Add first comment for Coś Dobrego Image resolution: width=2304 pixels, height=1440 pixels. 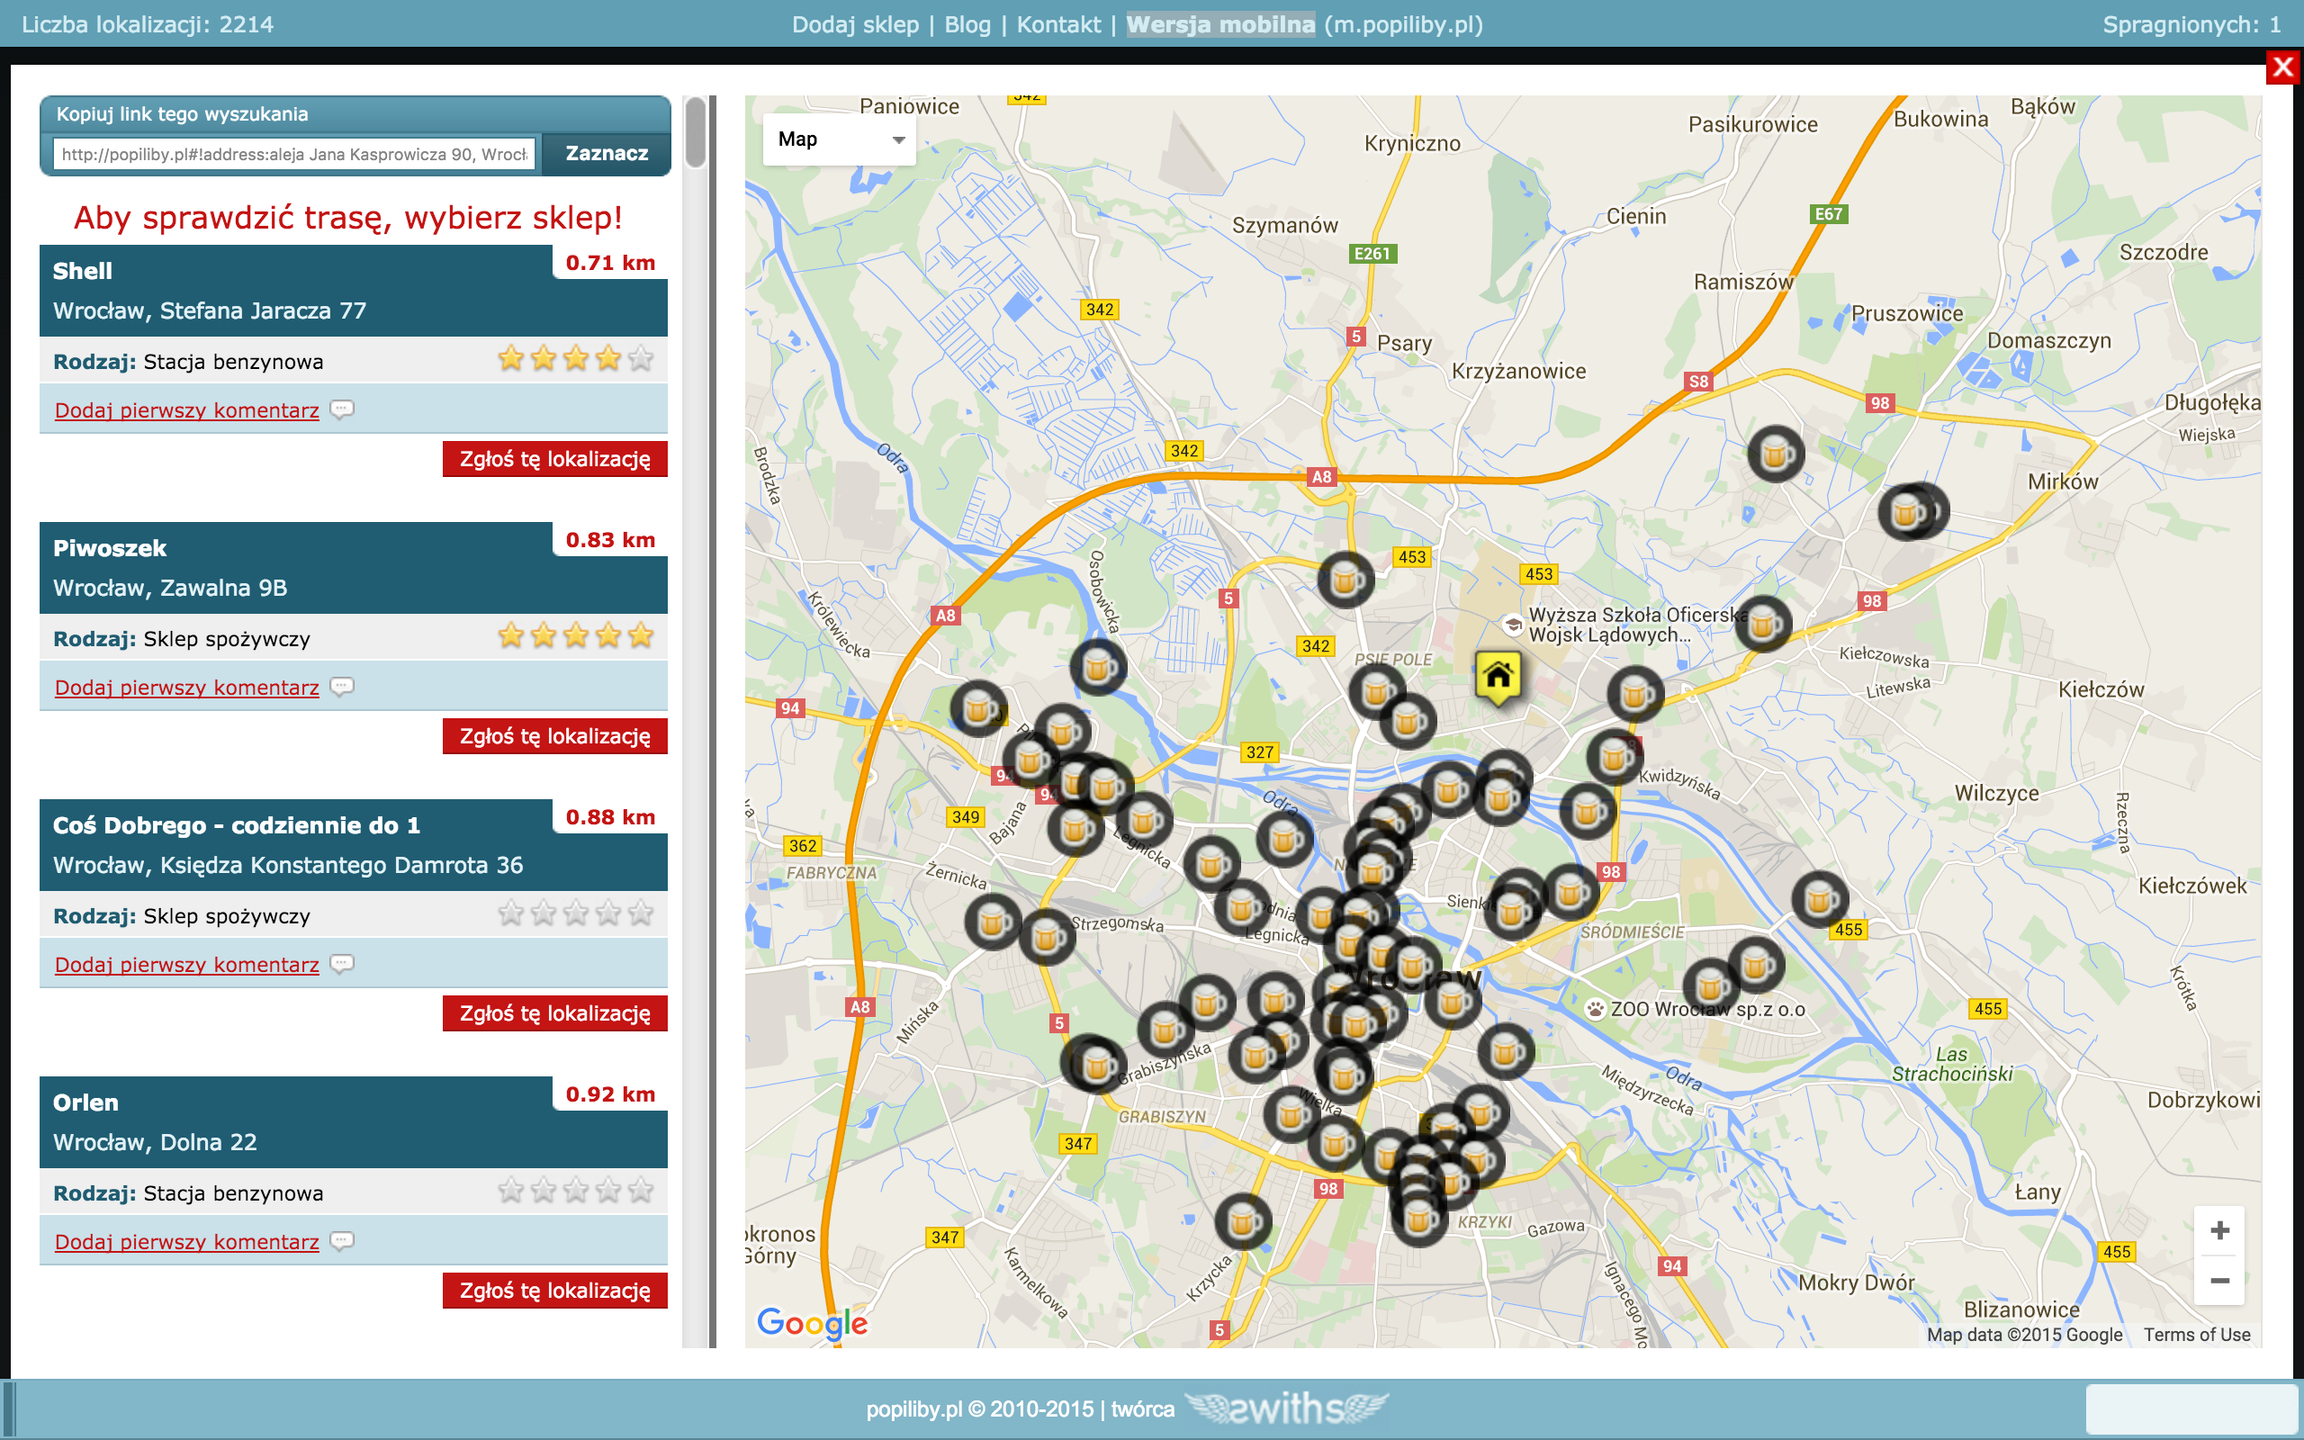[x=187, y=964]
